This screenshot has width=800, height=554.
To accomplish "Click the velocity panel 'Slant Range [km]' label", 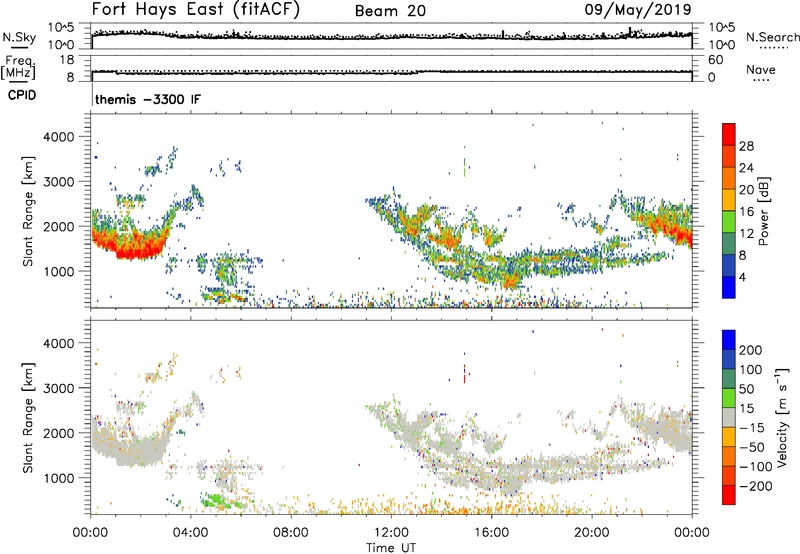I will 28,417.
